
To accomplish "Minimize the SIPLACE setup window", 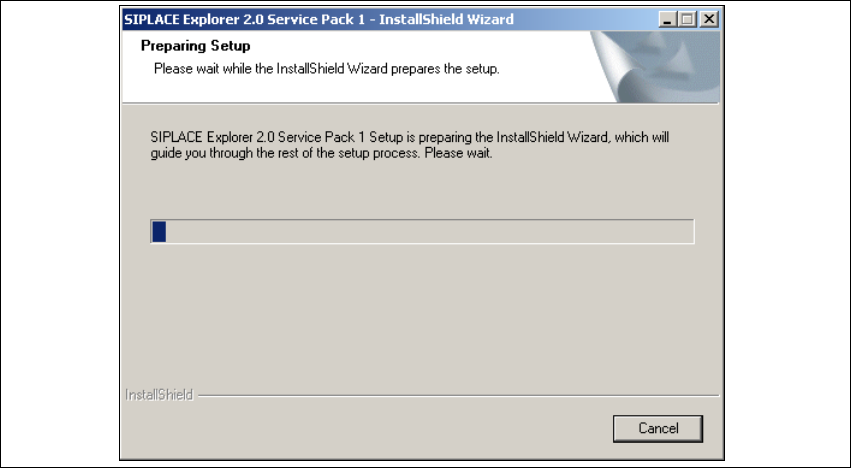I will coord(669,19).
